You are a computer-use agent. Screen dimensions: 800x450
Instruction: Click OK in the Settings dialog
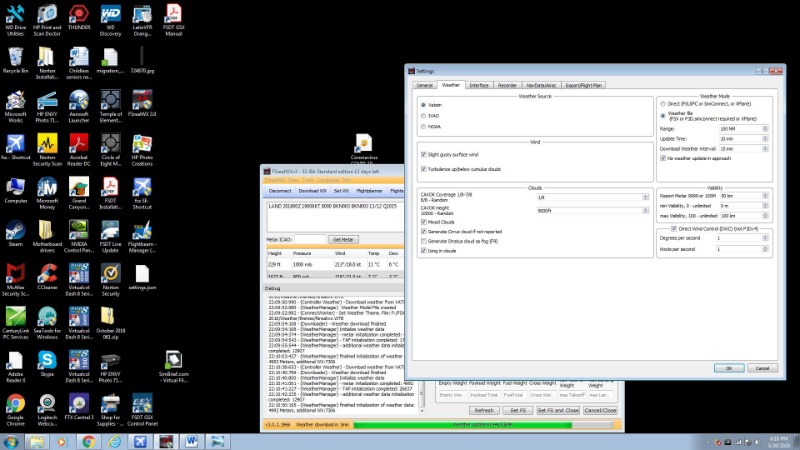point(729,368)
